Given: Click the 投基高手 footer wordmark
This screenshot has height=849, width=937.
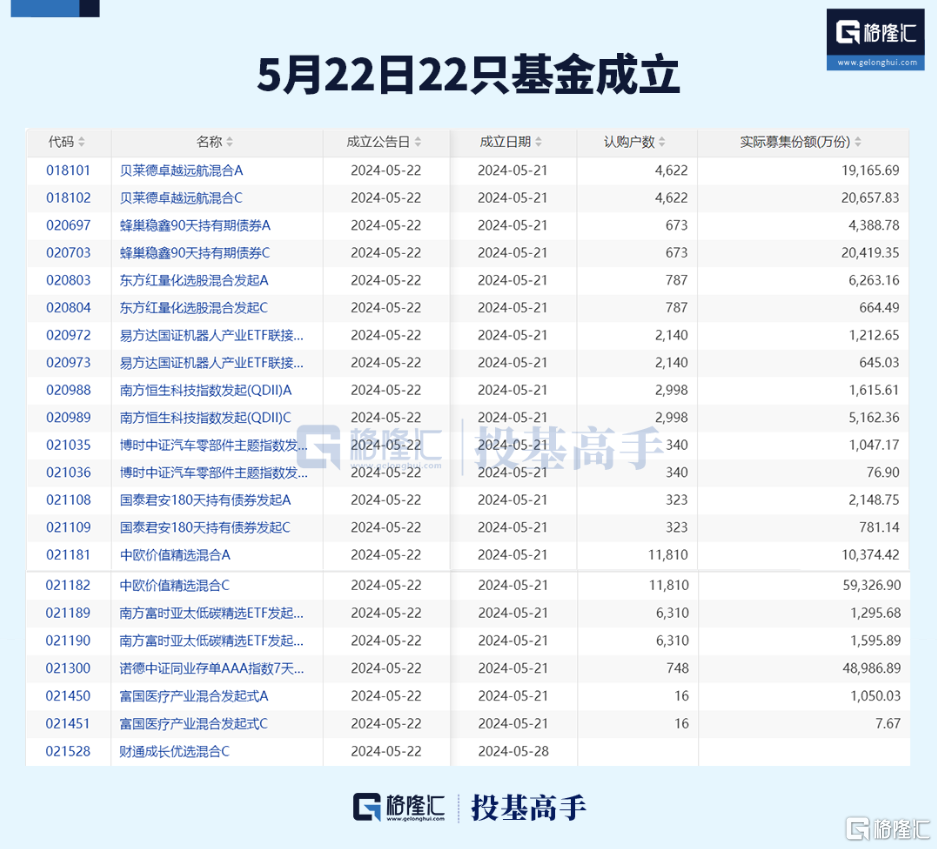Looking at the screenshot, I should (x=528, y=808).
